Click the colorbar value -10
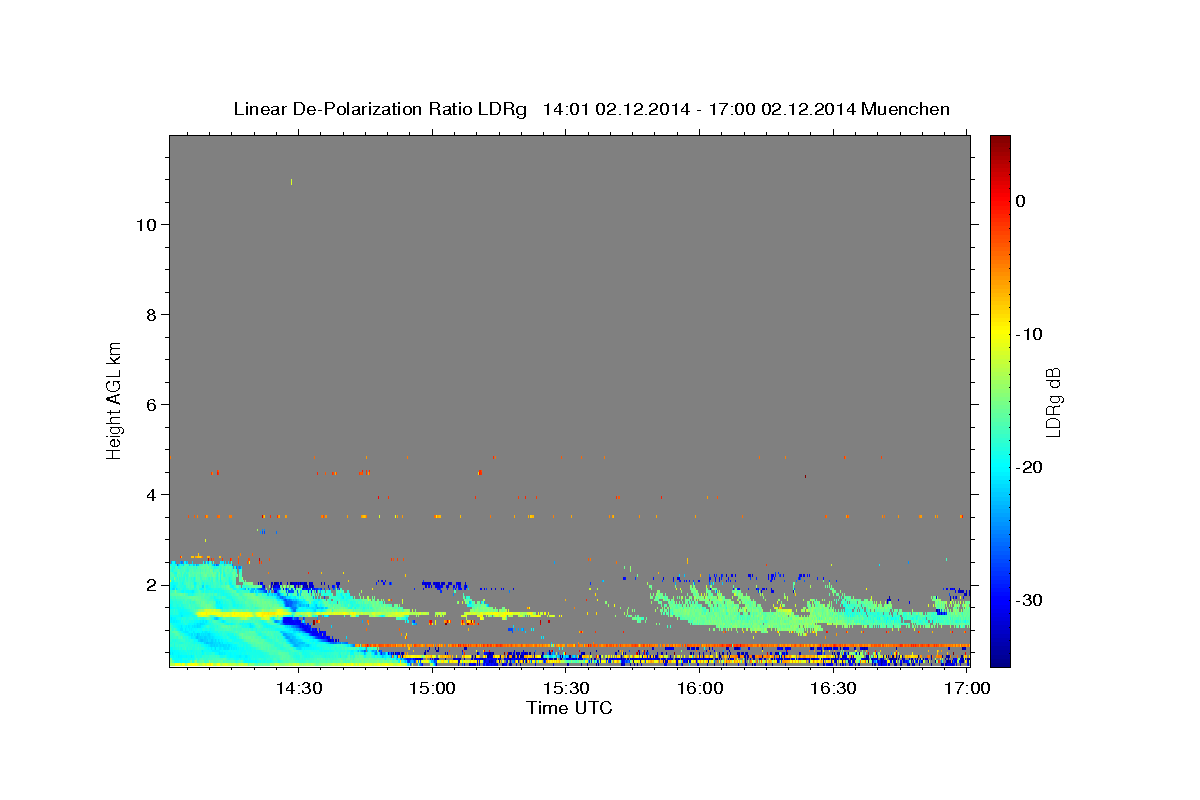The image size is (1200, 800). pos(1032,334)
